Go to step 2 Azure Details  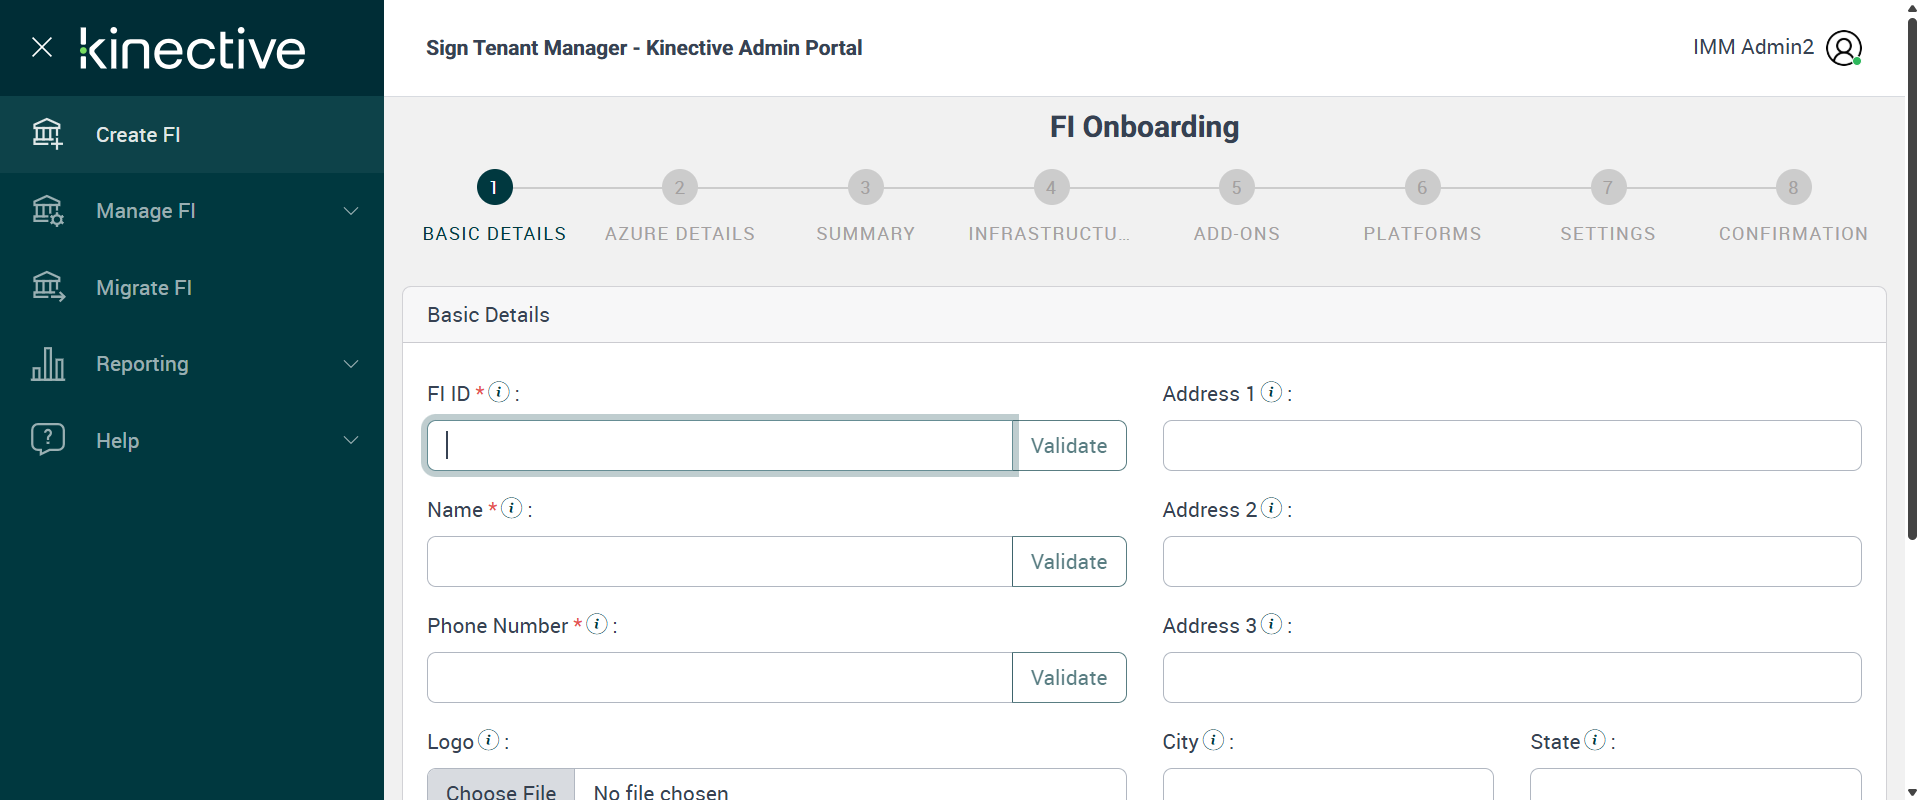[680, 187]
